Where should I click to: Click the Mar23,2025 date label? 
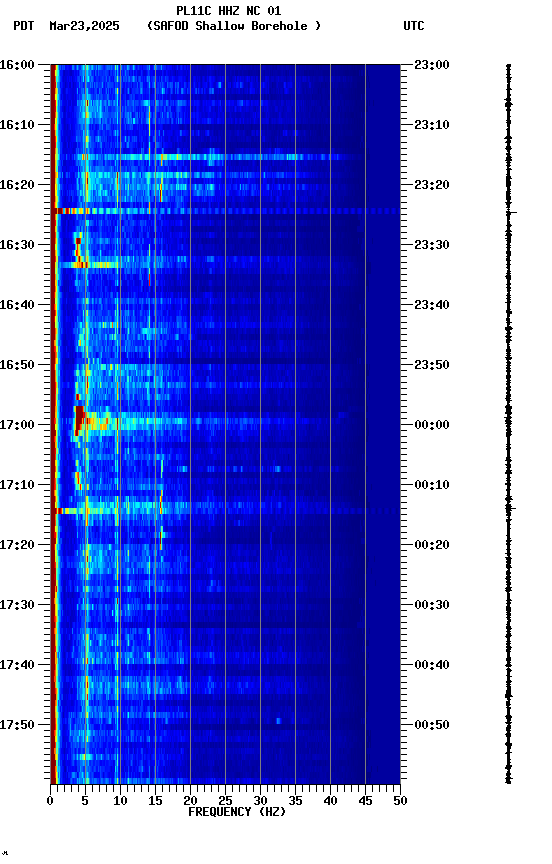pyautogui.click(x=84, y=26)
